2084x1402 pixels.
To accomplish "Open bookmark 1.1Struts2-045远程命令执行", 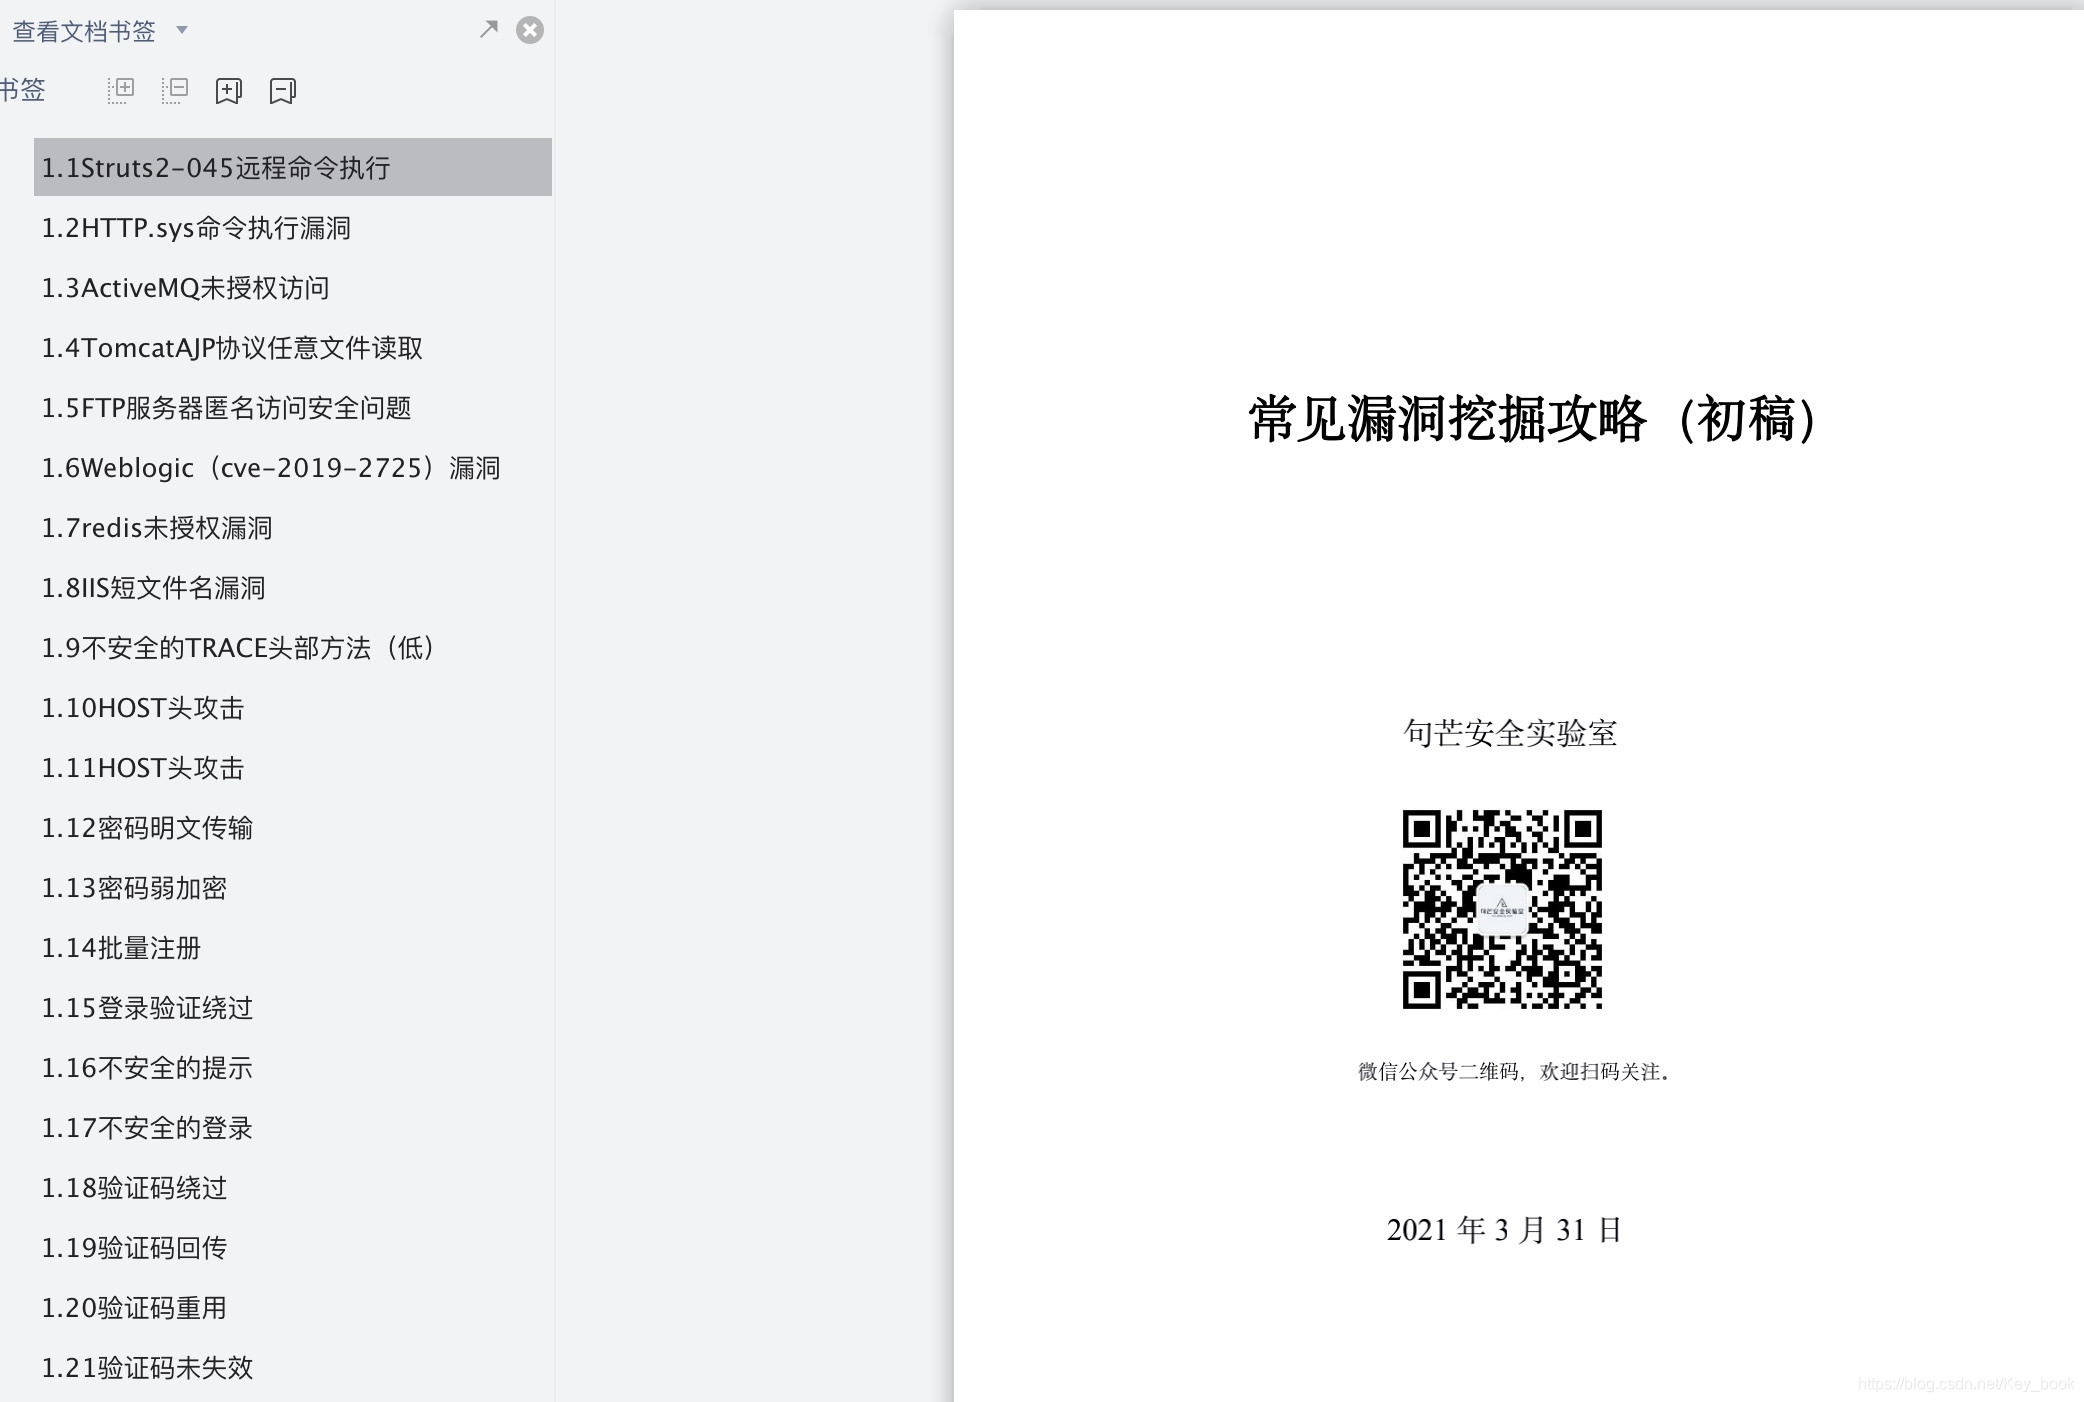I will coord(218,168).
